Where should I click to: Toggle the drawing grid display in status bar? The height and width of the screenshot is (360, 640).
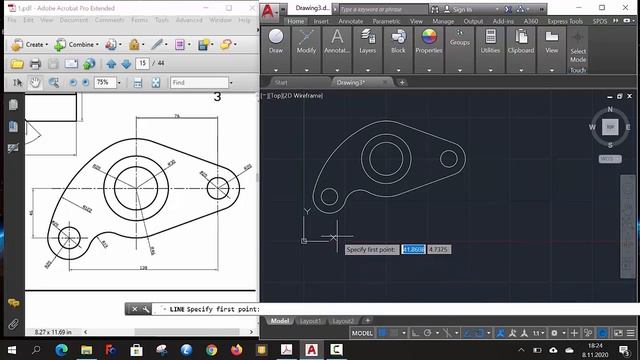point(383,333)
